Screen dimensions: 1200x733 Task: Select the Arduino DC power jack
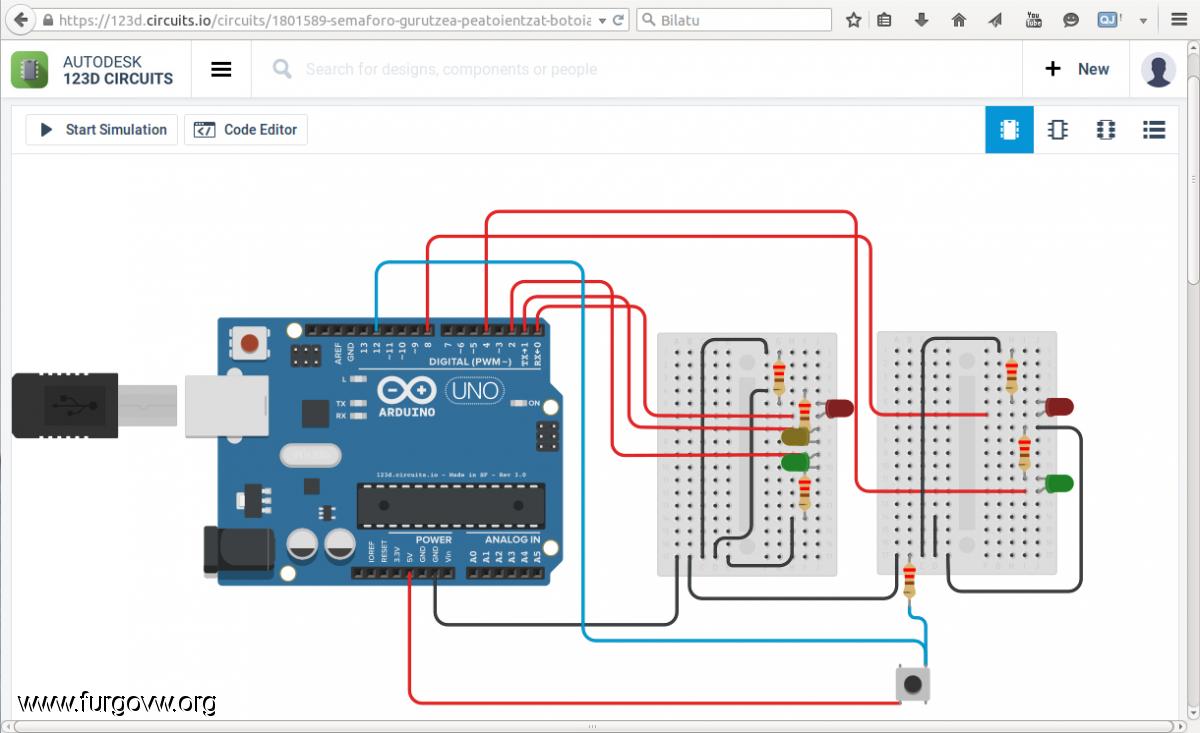[239, 552]
